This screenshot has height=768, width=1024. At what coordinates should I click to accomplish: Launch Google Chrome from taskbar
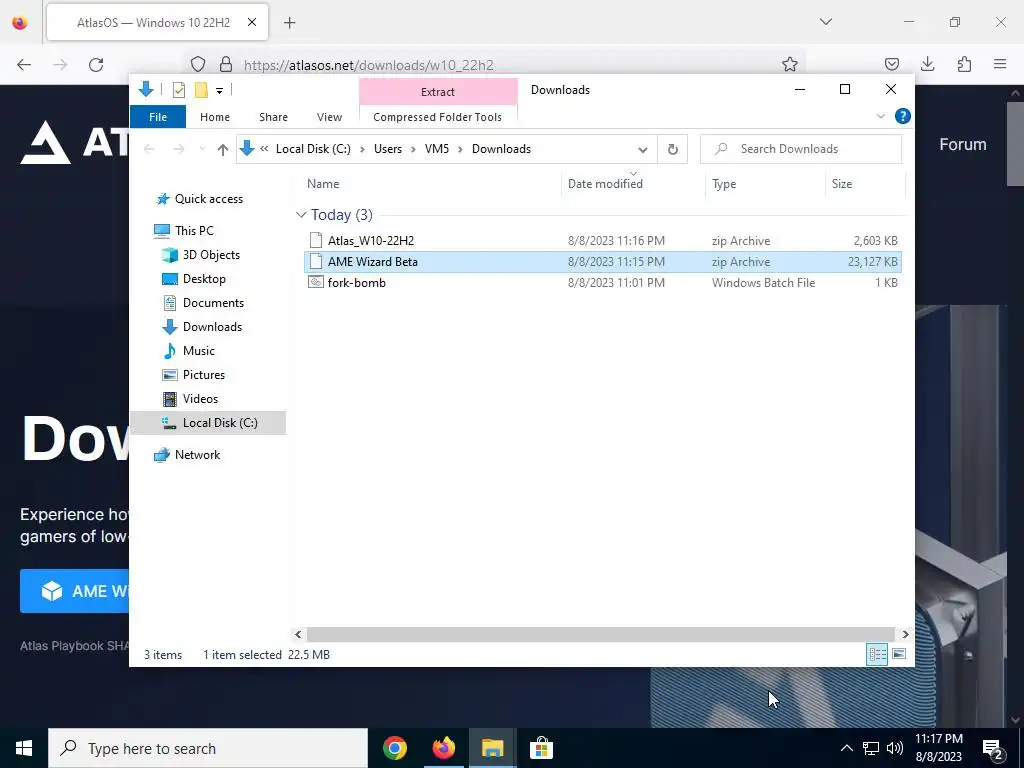(395, 748)
